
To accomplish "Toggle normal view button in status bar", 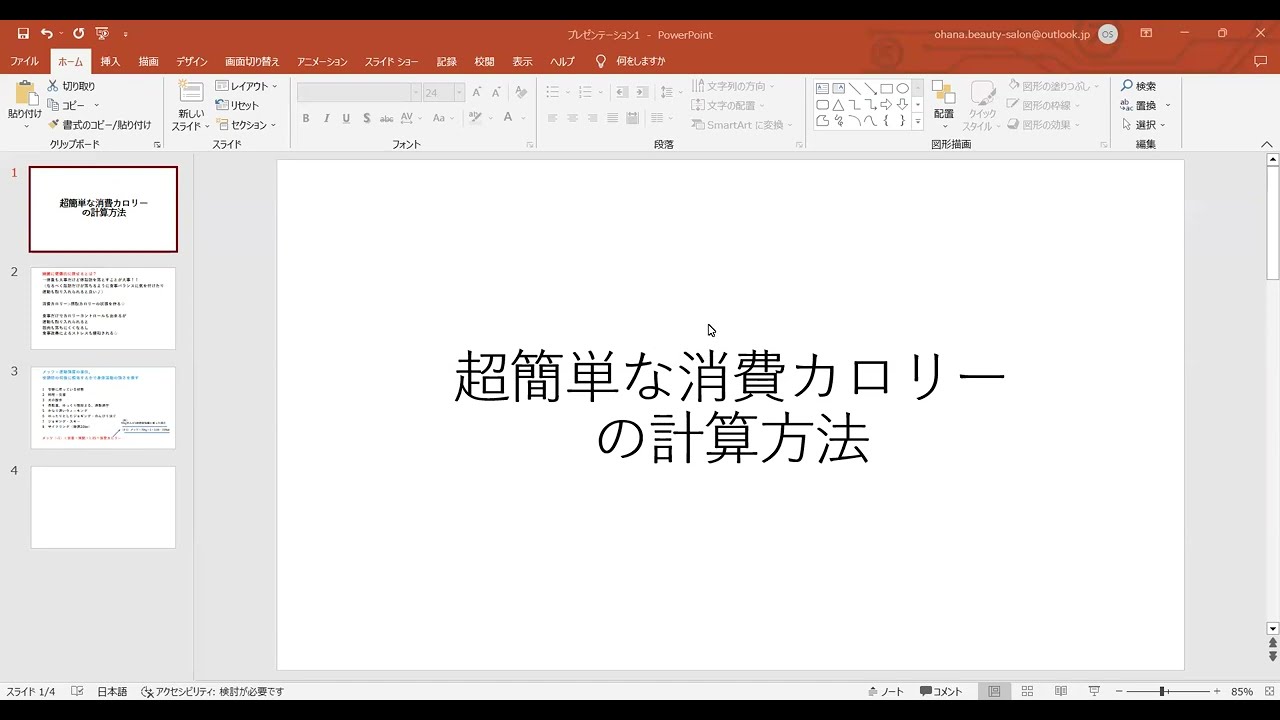I will [994, 691].
